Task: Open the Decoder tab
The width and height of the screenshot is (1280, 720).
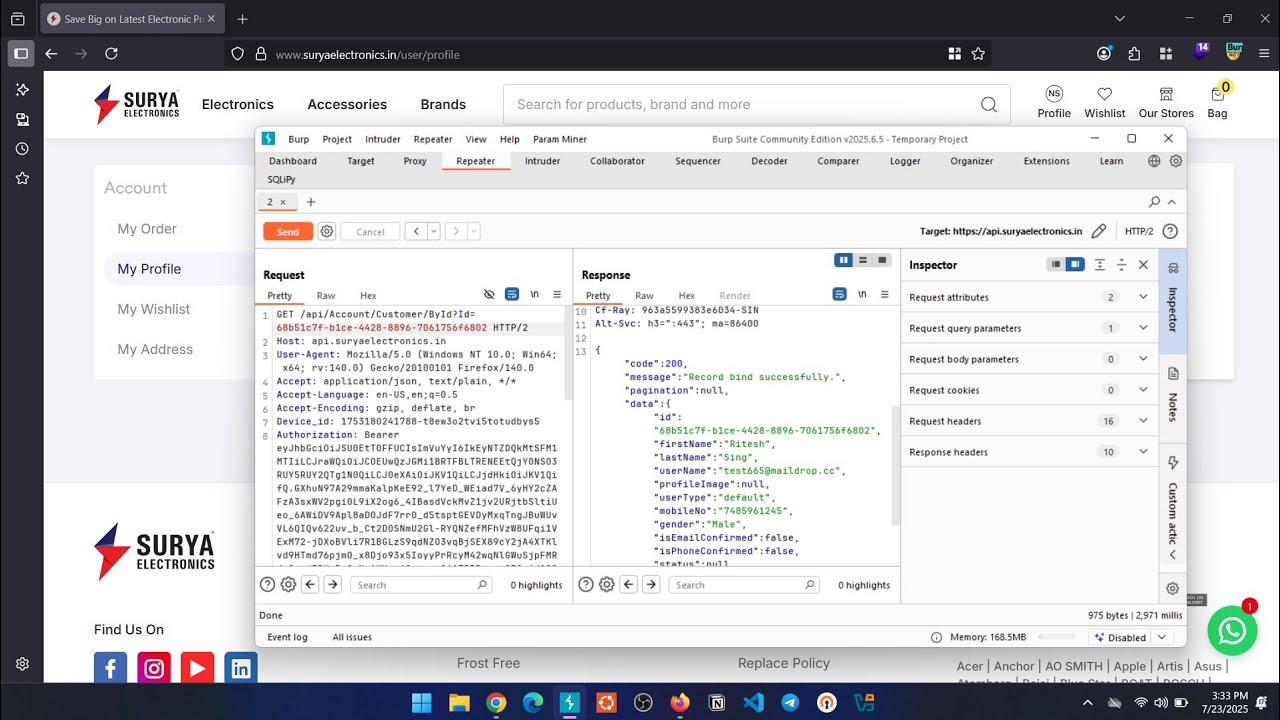Action: [x=769, y=161]
